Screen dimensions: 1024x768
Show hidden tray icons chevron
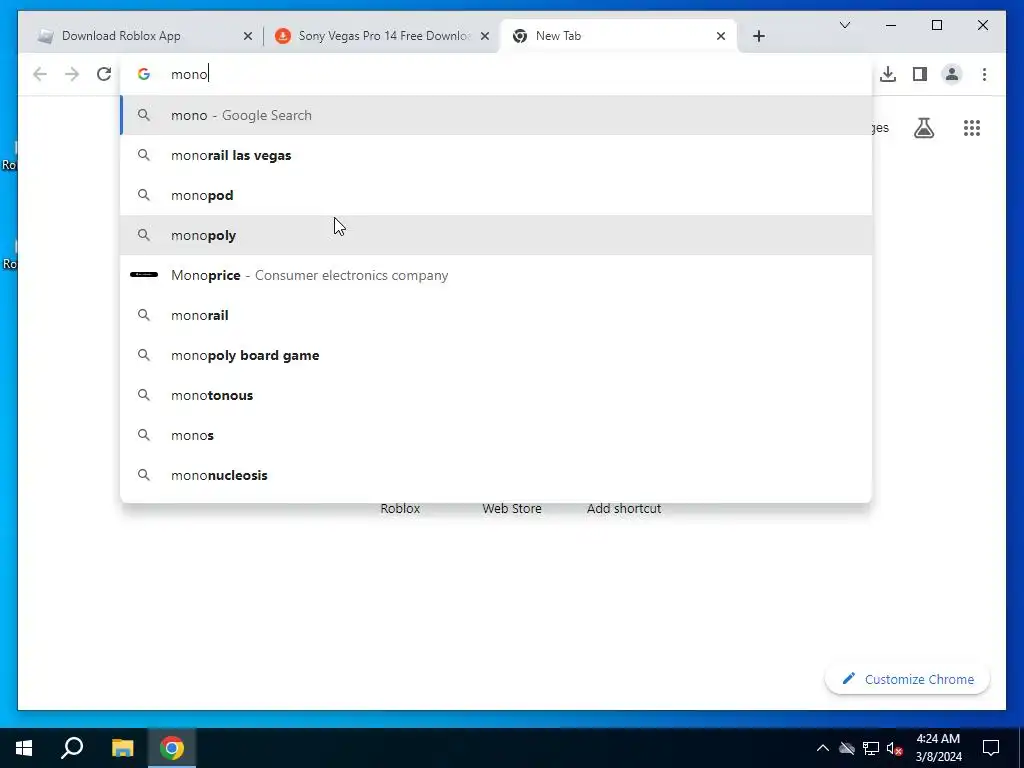pyautogui.click(x=823, y=748)
